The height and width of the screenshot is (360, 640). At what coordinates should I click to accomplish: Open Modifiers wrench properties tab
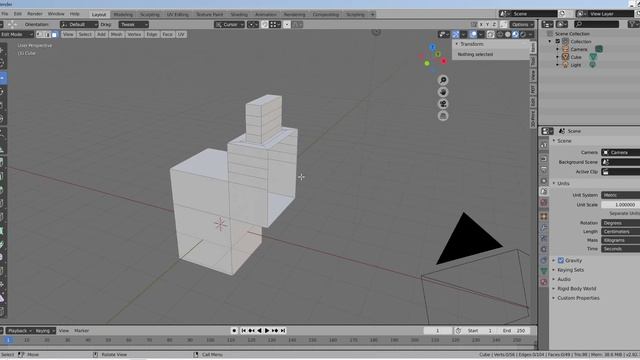[x=544, y=227]
